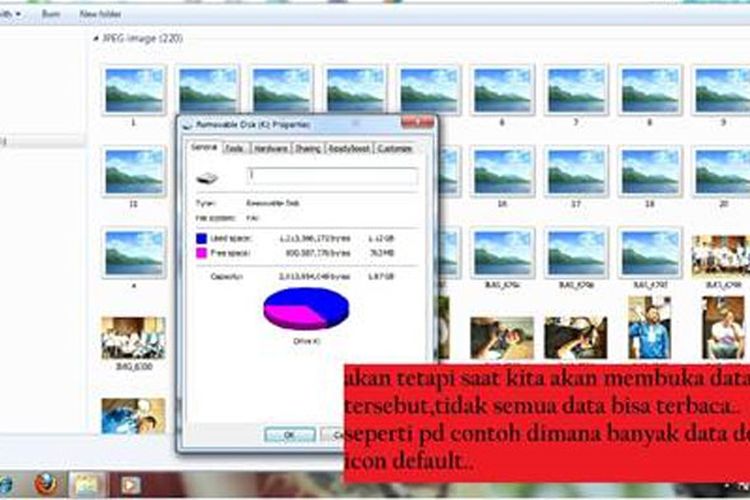The height and width of the screenshot is (500, 750).
Task: Click the image file named 17
Action: 575,172
